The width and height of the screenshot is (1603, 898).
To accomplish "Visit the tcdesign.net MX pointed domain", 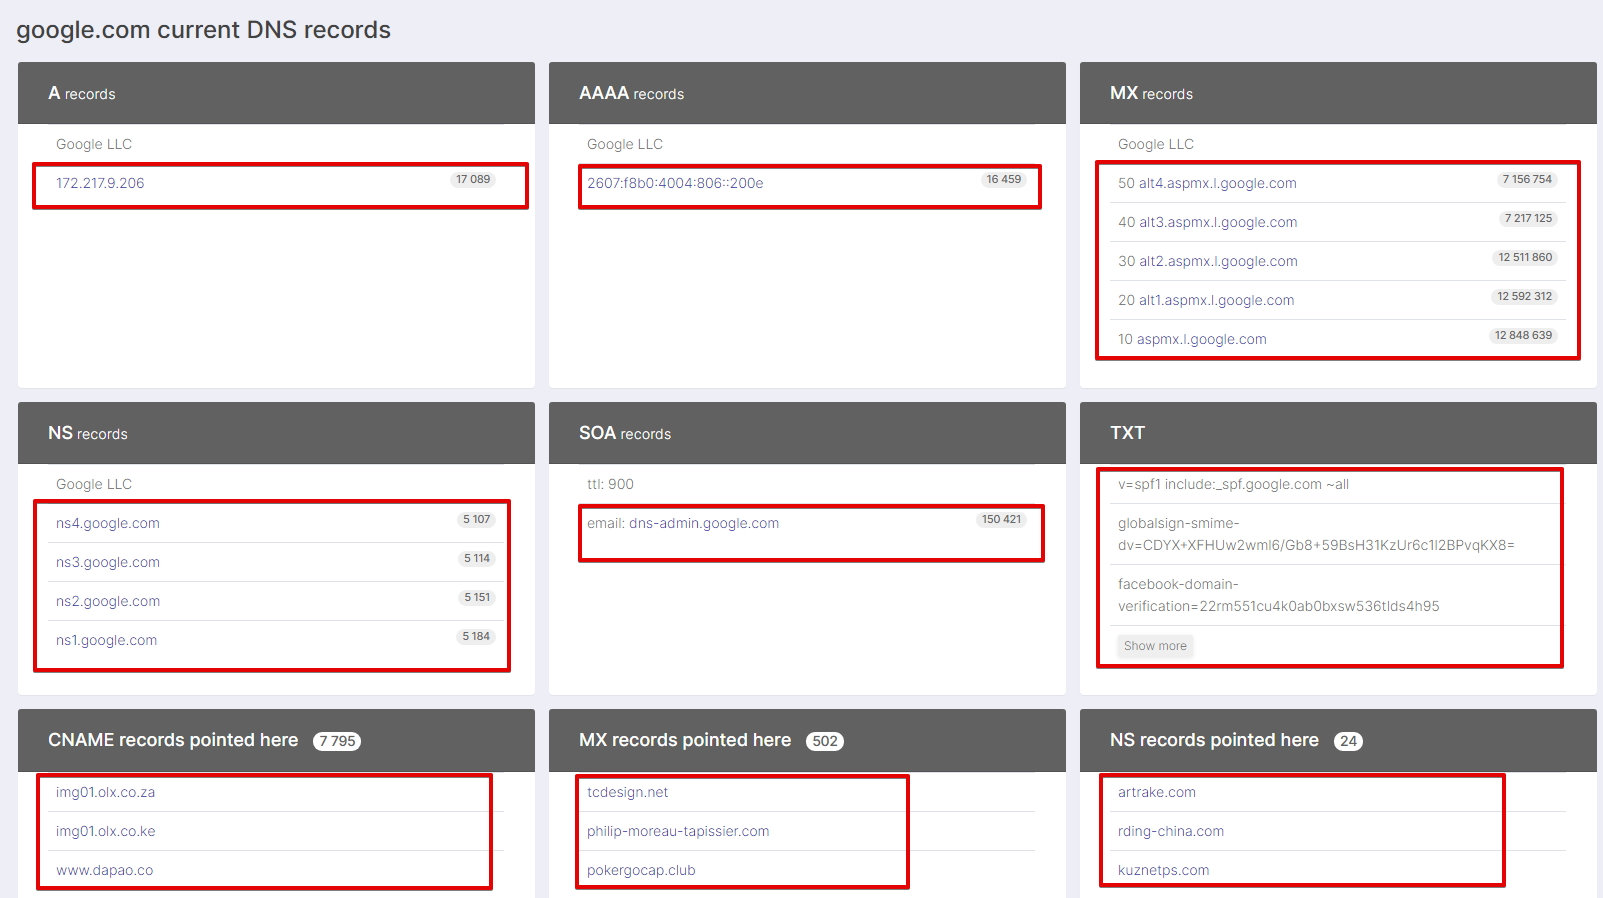I will pyautogui.click(x=627, y=792).
